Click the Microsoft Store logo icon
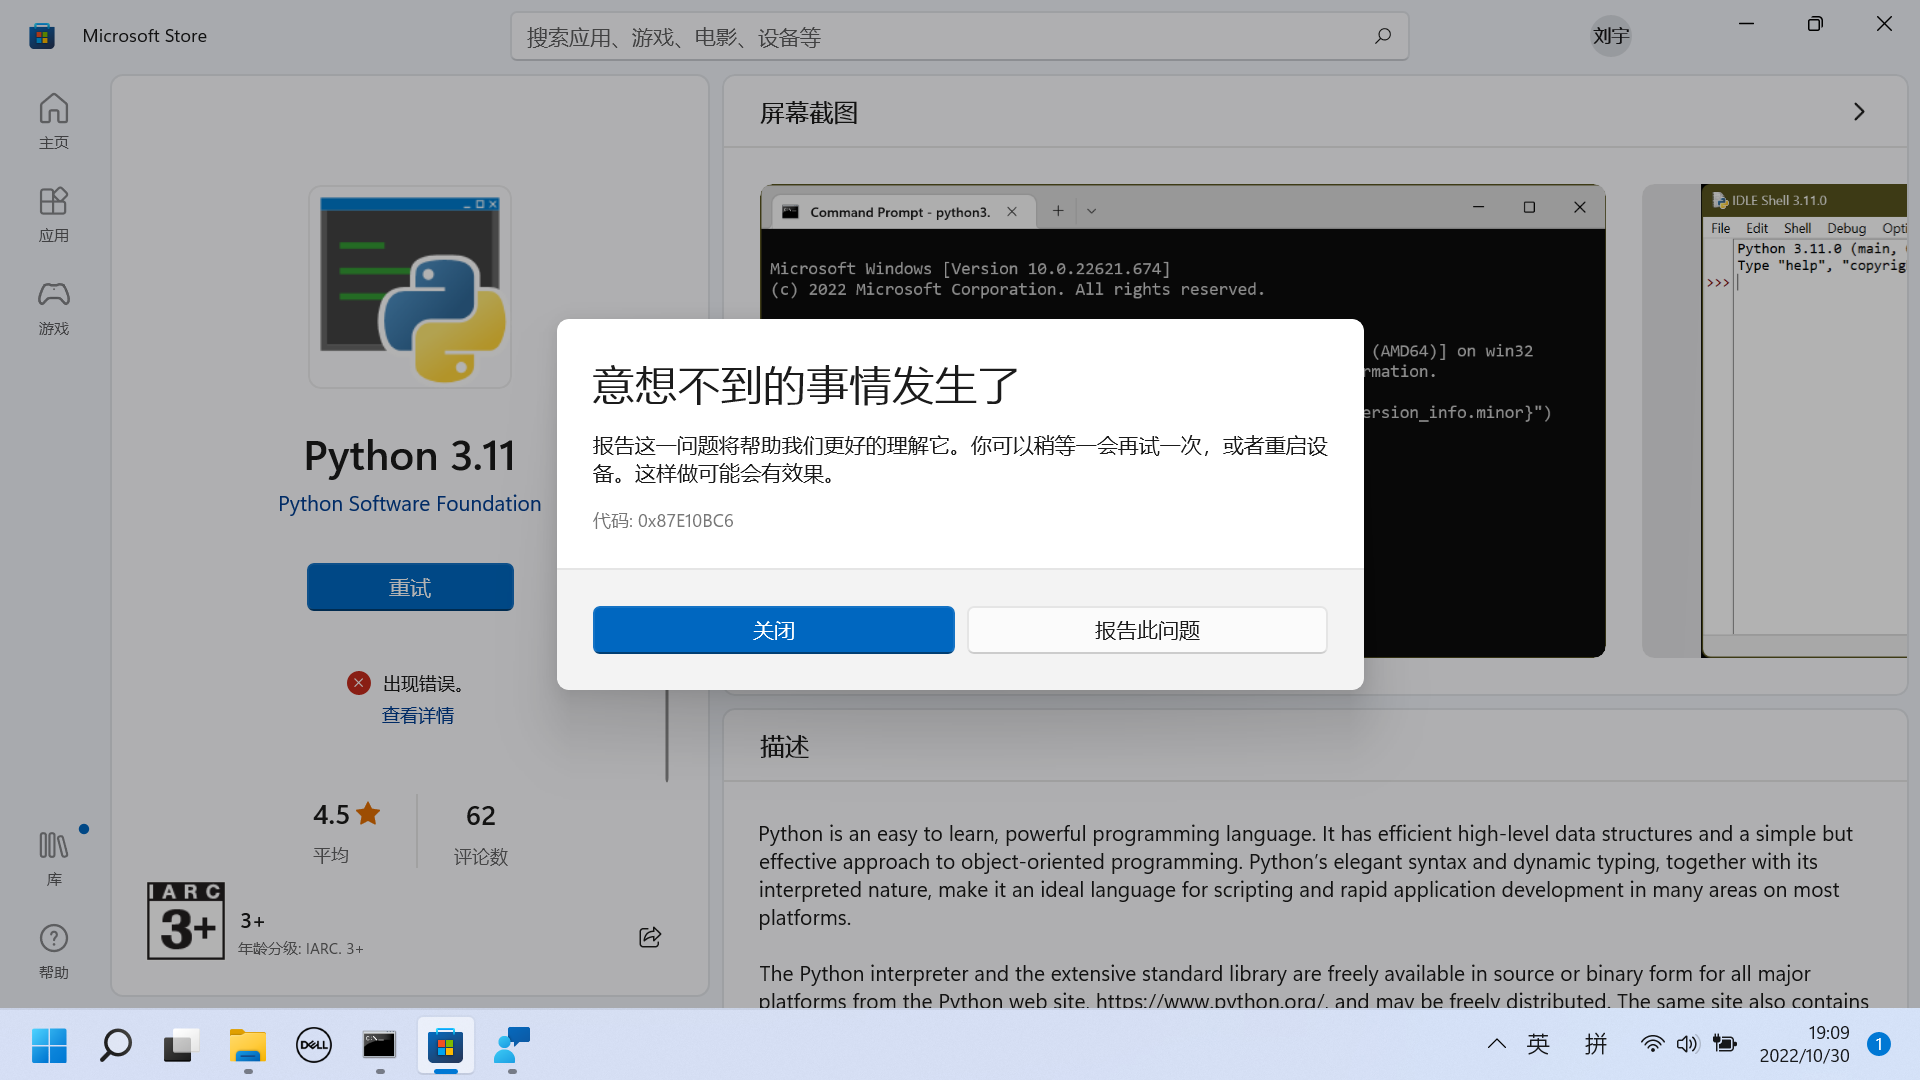 click(42, 36)
